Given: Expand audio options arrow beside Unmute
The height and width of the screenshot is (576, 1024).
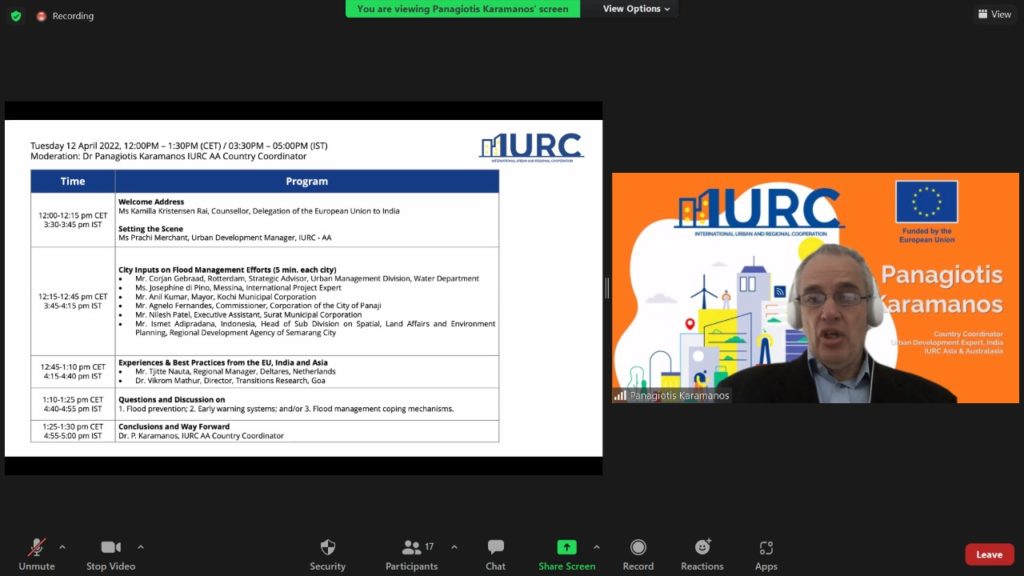Looking at the screenshot, I should [x=62, y=547].
